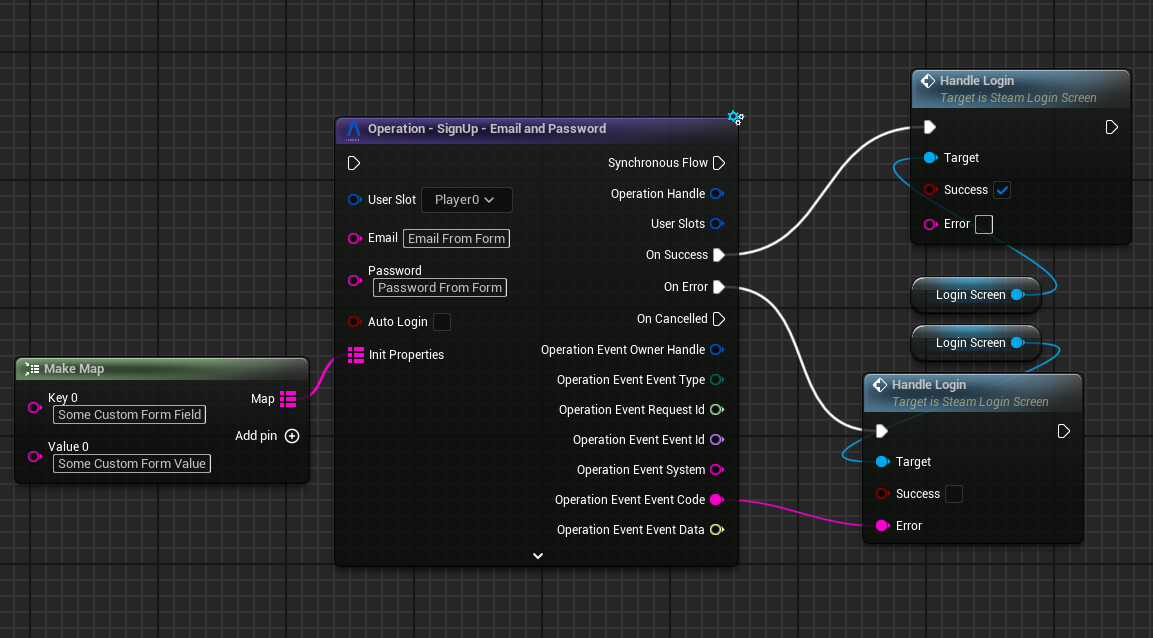The image size is (1153, 638).
Task: Select the upper Login Screen variable node
Action: 970,295
